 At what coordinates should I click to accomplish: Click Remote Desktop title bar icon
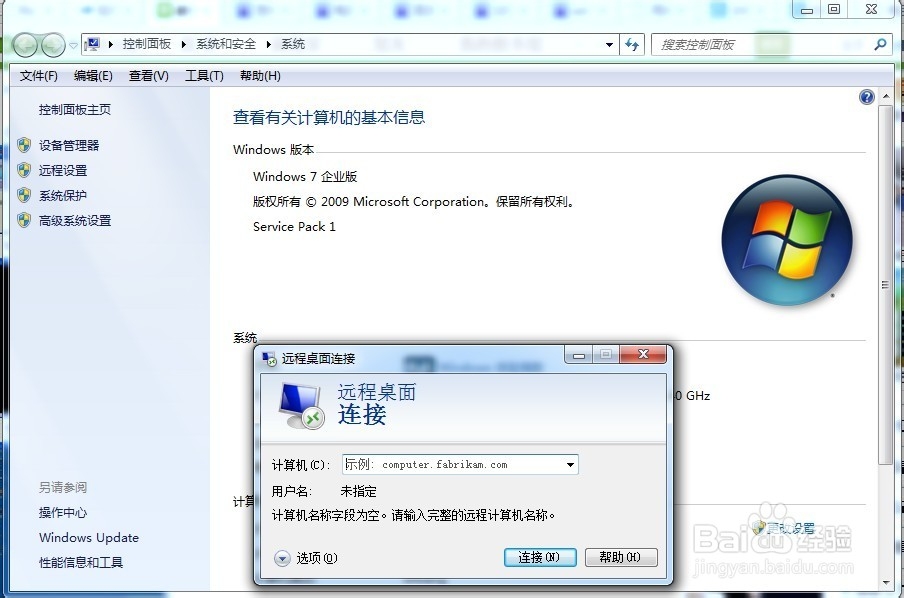(269, 359)
